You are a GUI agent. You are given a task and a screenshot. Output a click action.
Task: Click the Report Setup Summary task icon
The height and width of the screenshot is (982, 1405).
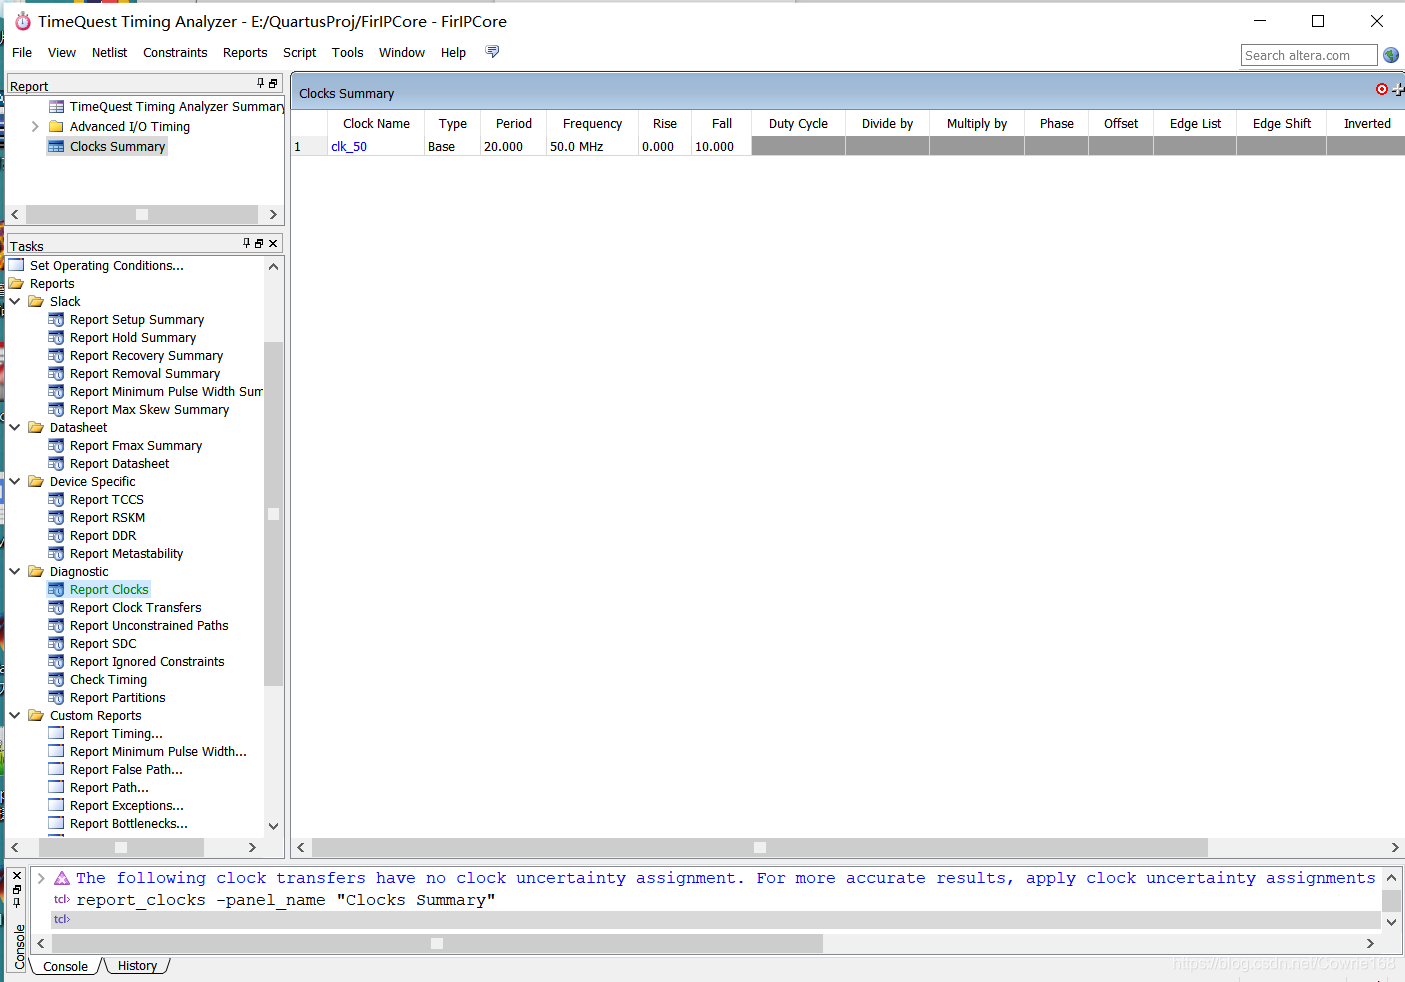click(56, 320)
